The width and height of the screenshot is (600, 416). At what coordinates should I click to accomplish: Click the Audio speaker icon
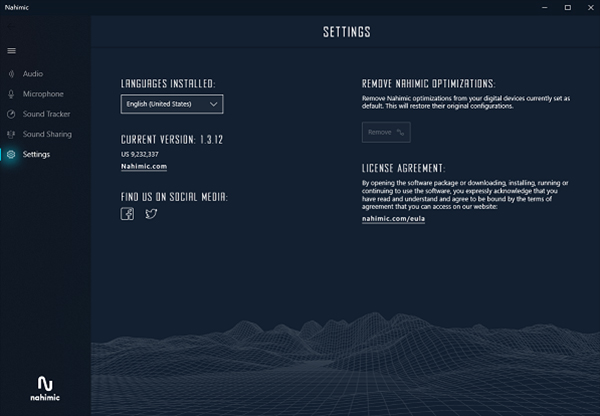click(11, 74)
